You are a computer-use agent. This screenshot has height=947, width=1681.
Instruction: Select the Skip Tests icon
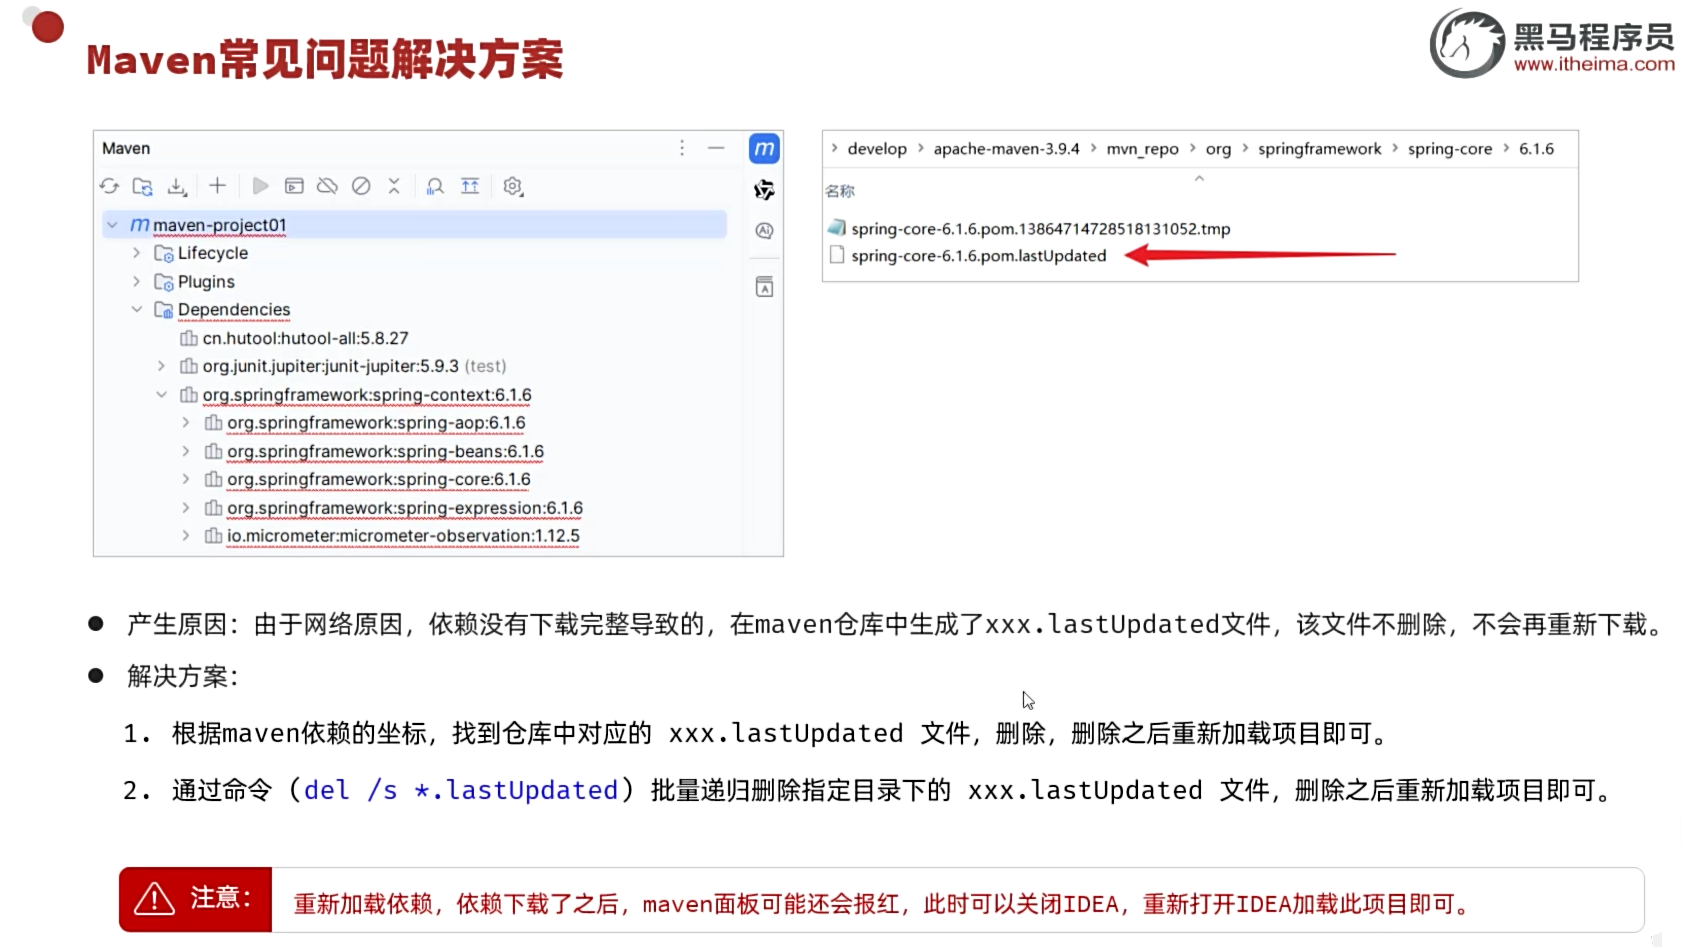(361, 187)
